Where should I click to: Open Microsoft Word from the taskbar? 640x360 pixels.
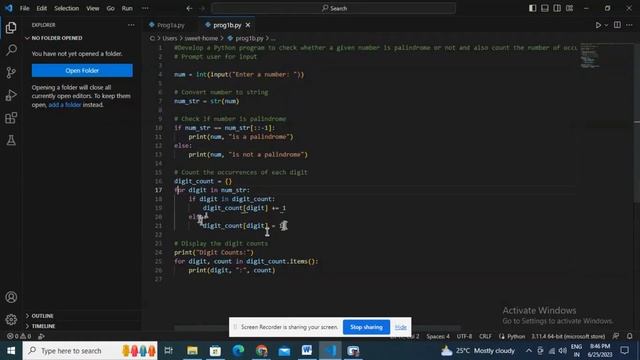click(307, 351)
